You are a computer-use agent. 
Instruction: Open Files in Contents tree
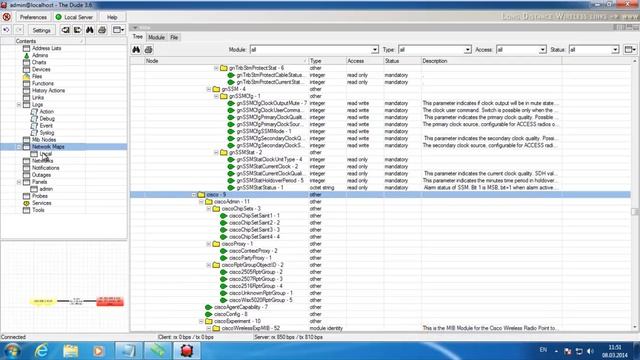(x=37, y=76)
